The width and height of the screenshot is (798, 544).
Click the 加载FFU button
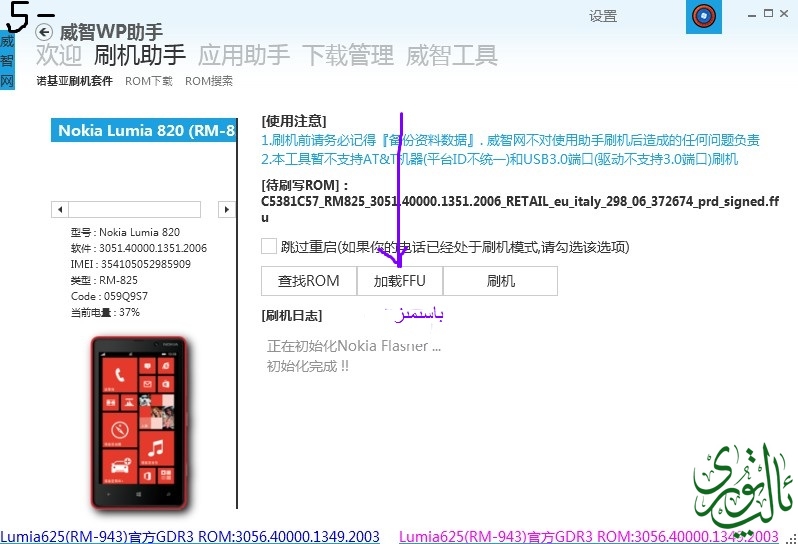(400, 281)
